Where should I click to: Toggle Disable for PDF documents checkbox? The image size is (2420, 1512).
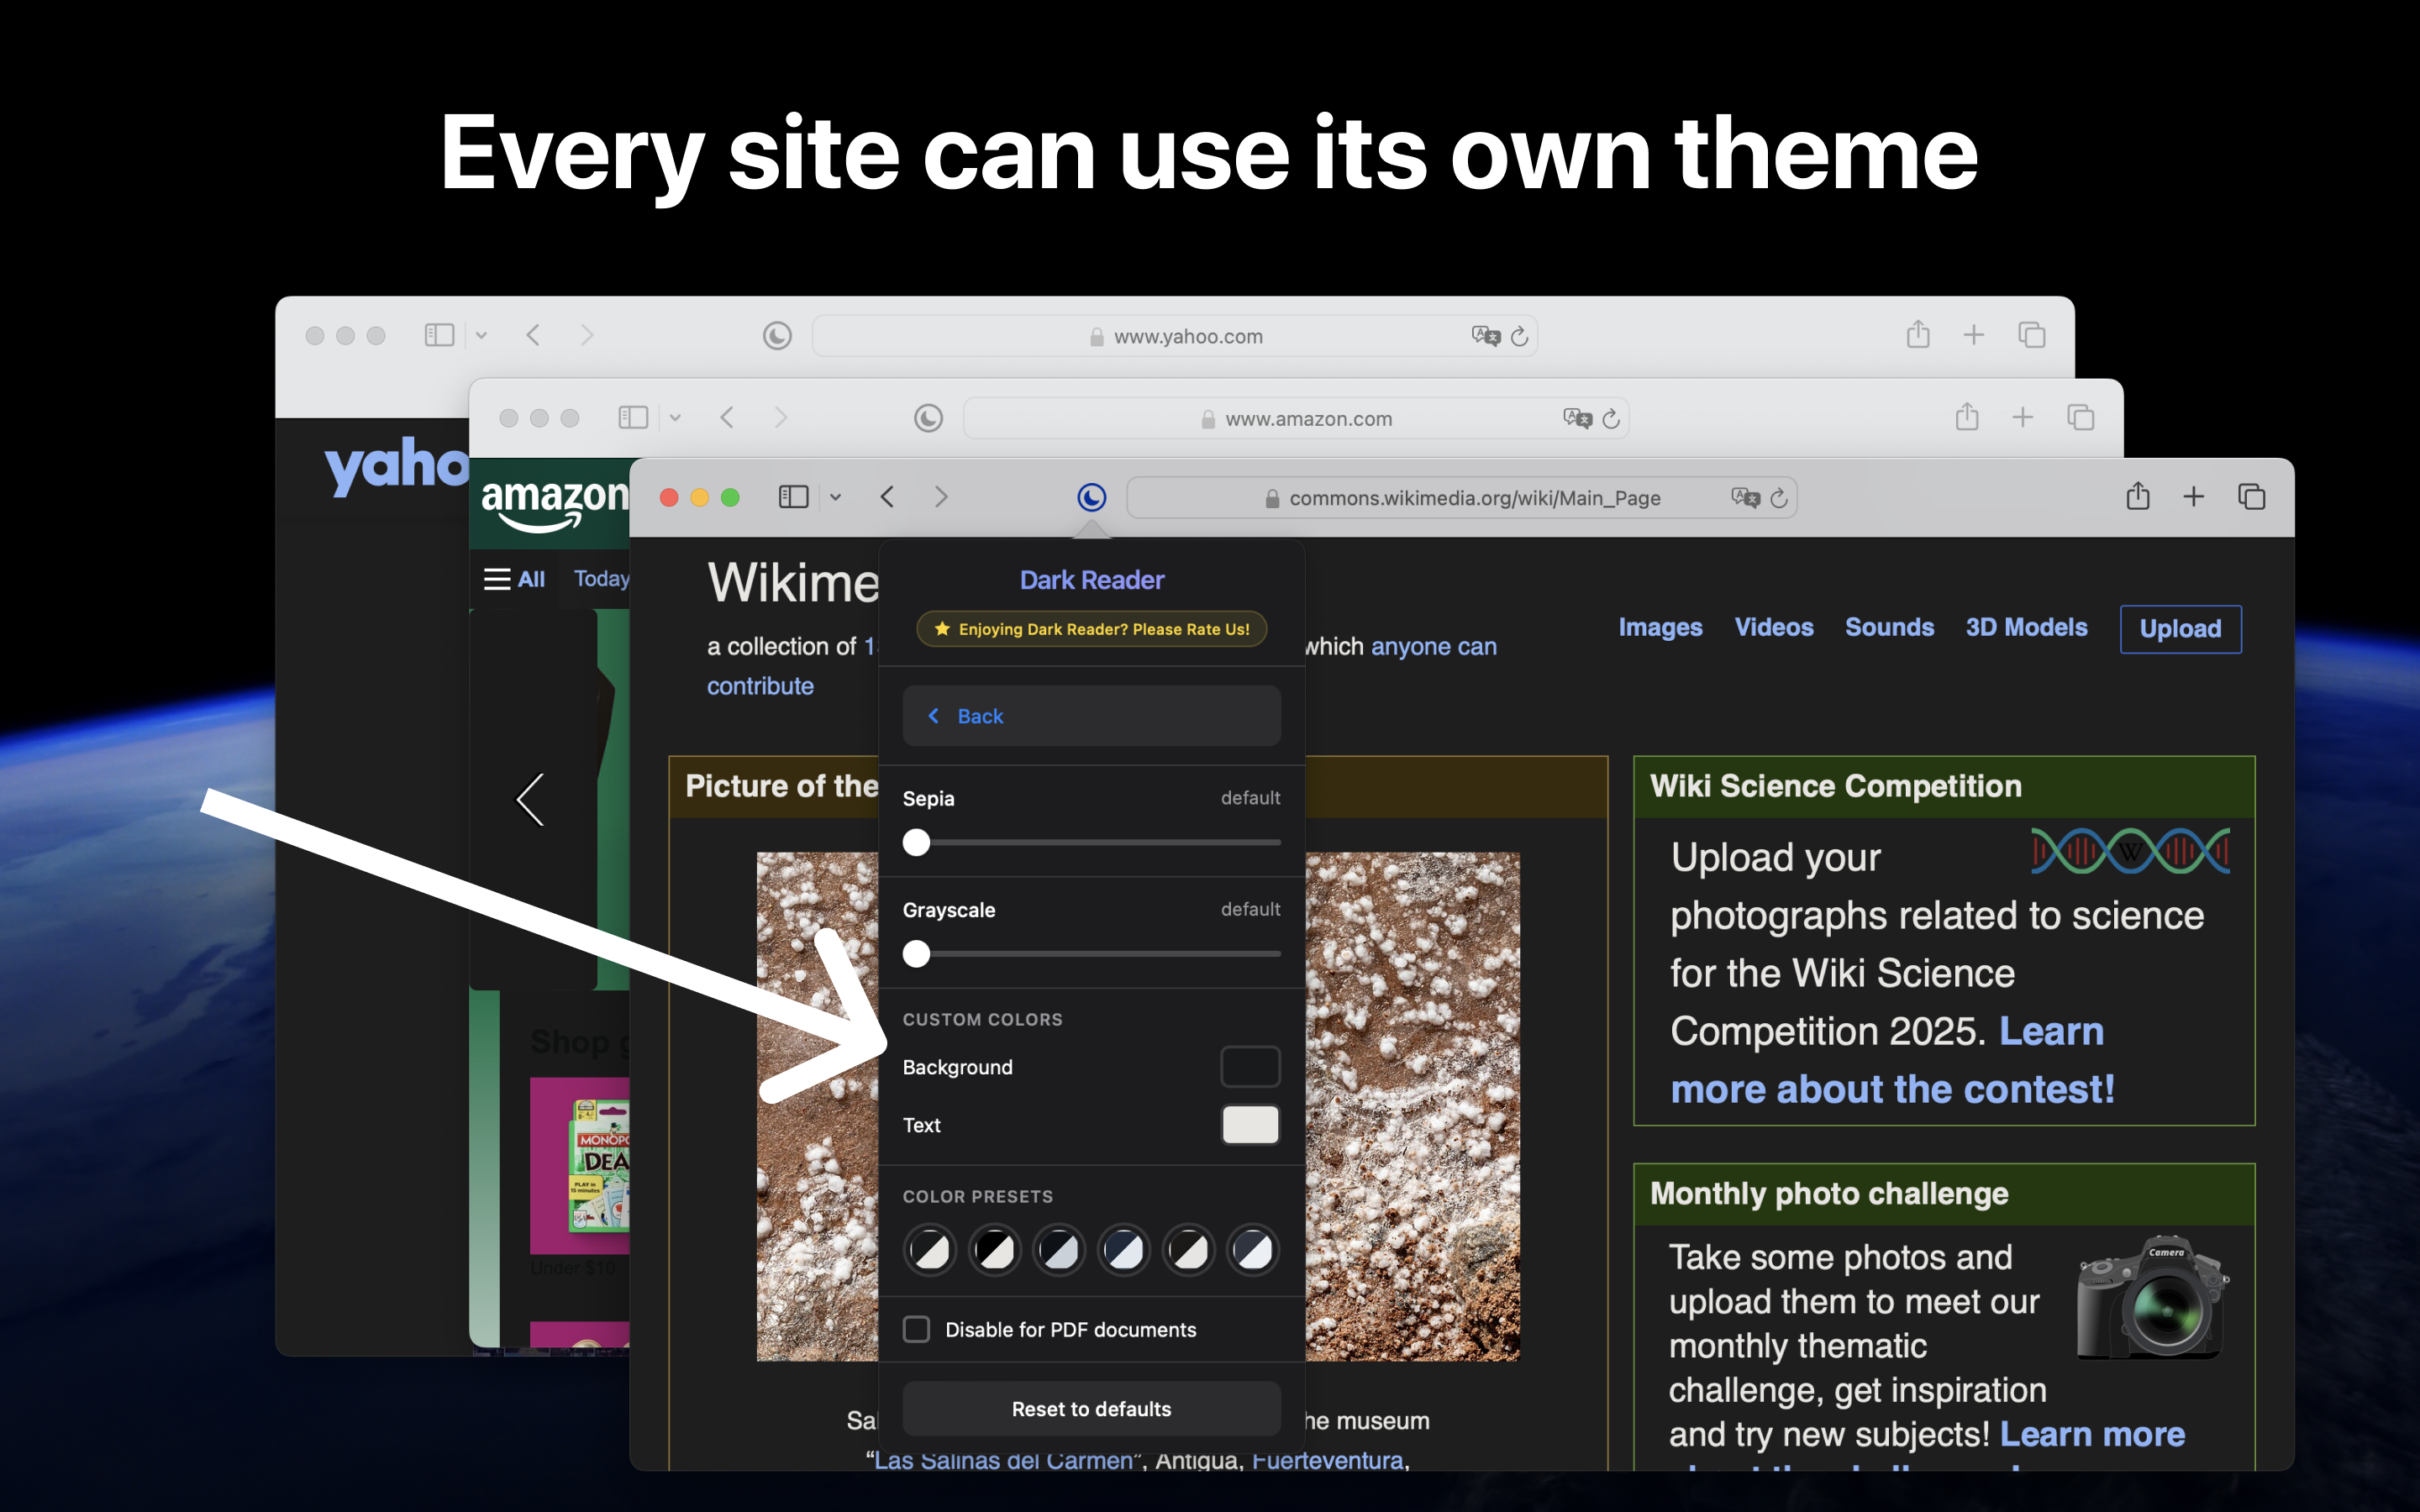pyautogui.click(x=916, y=1329)
